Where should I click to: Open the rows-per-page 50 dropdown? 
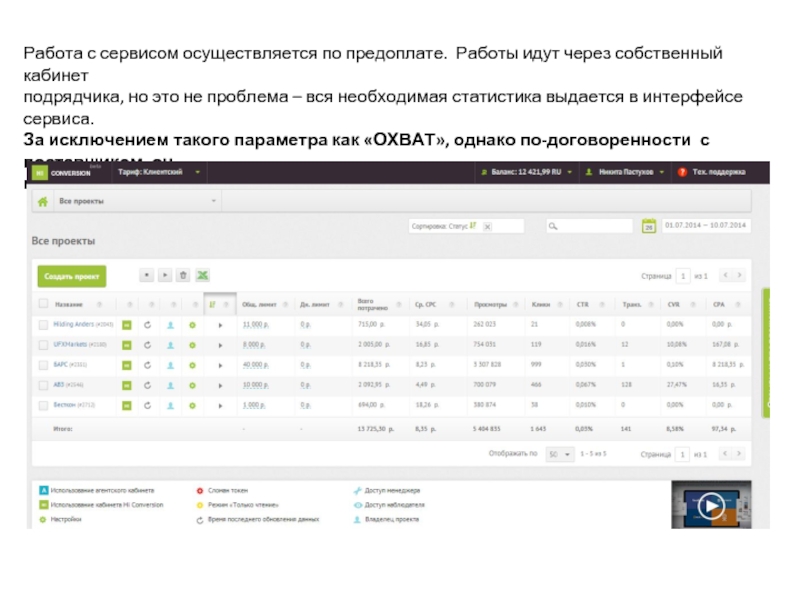560,453
